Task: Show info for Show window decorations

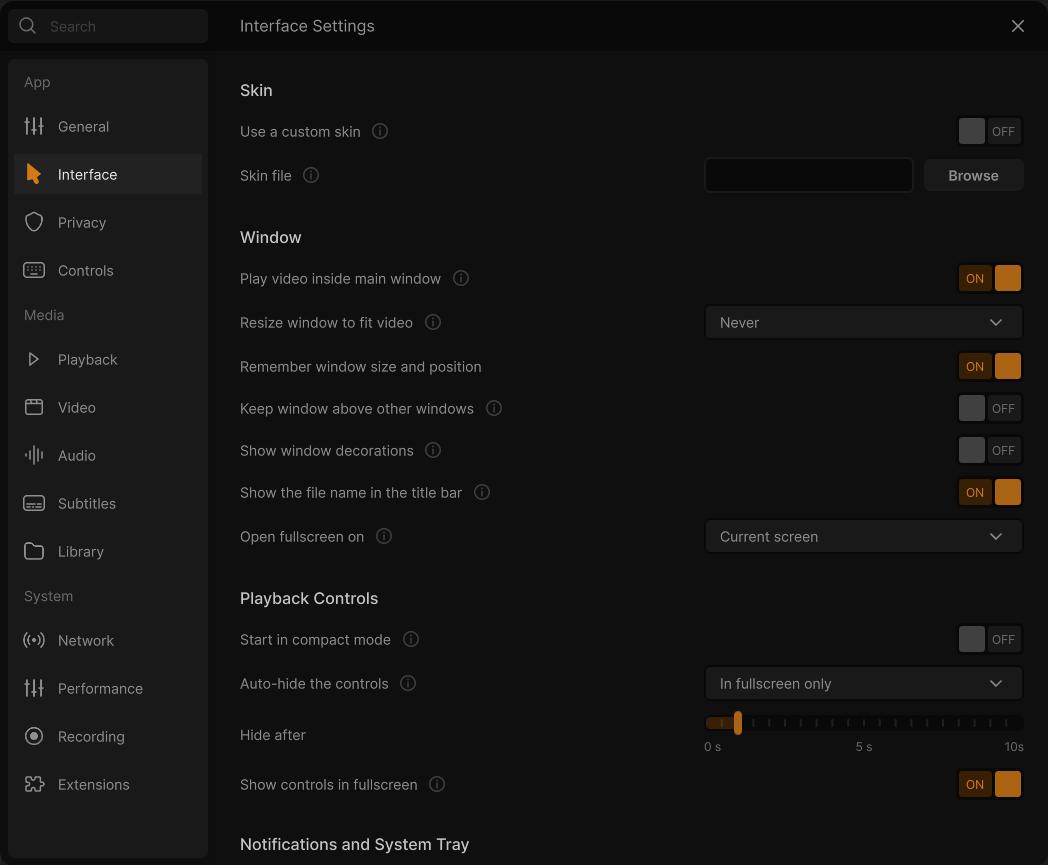Action: (x=433, y=451)
